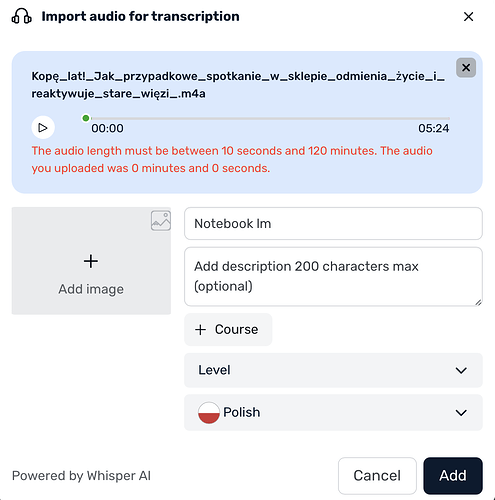Click the Add image upload area
Image resolution: width=495 pixels, height=500 pixels.
(91, 261)
